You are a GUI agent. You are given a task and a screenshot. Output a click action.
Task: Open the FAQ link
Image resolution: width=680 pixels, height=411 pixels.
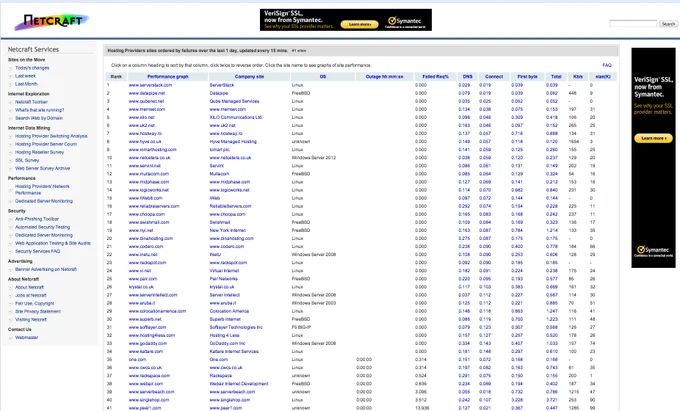607,65
